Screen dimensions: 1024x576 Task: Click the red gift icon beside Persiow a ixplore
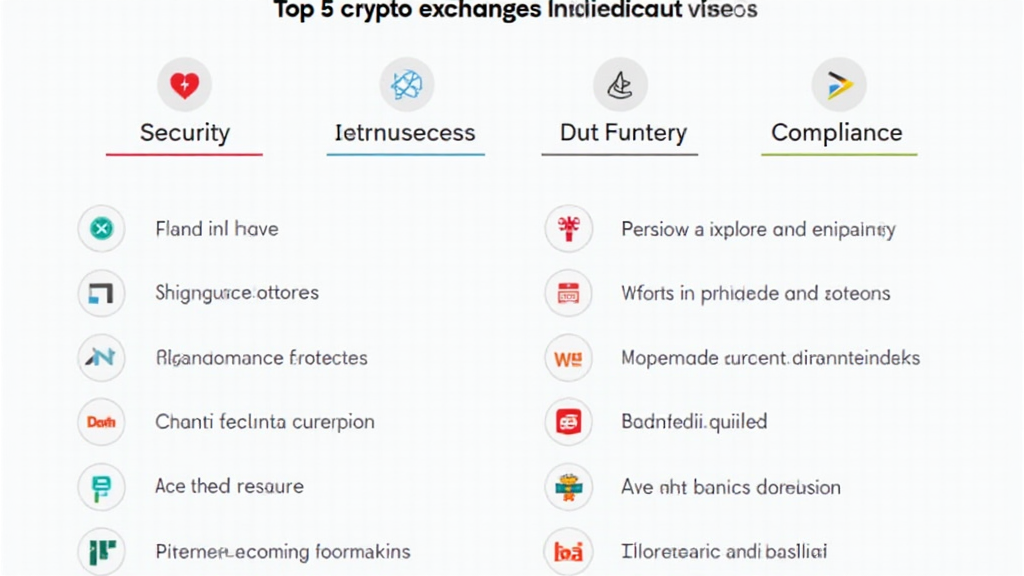568,229
